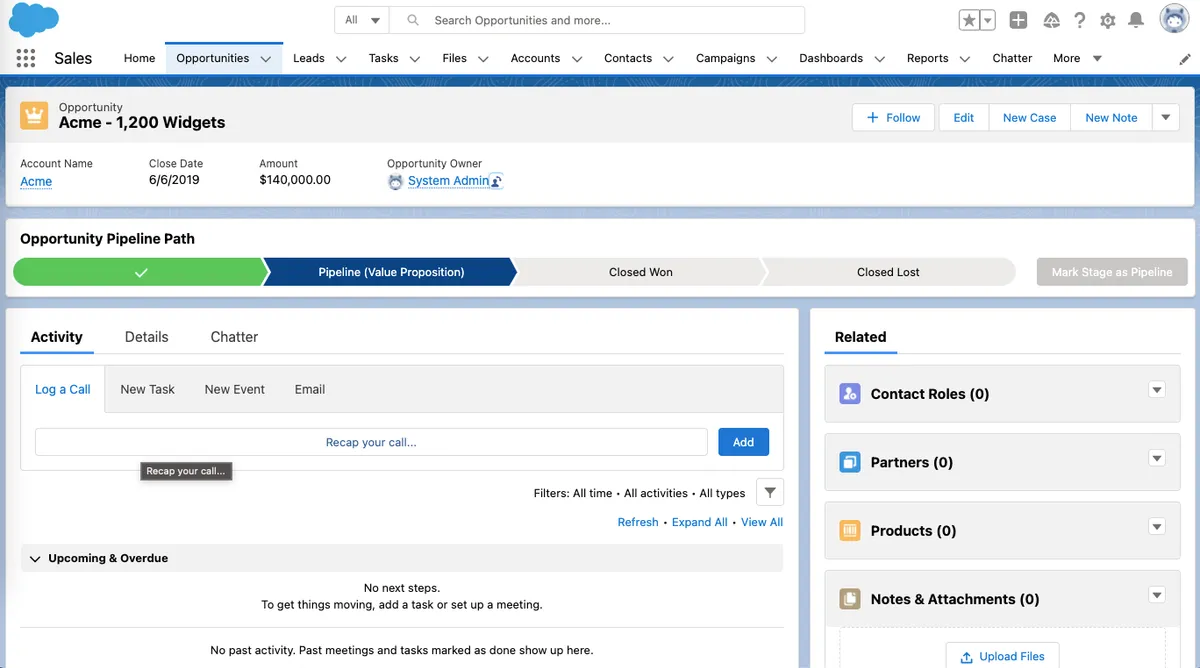1200x668 pixels.
Task: Collapse the Upcoming & Overdue section
Action: (x=35, y=558)
